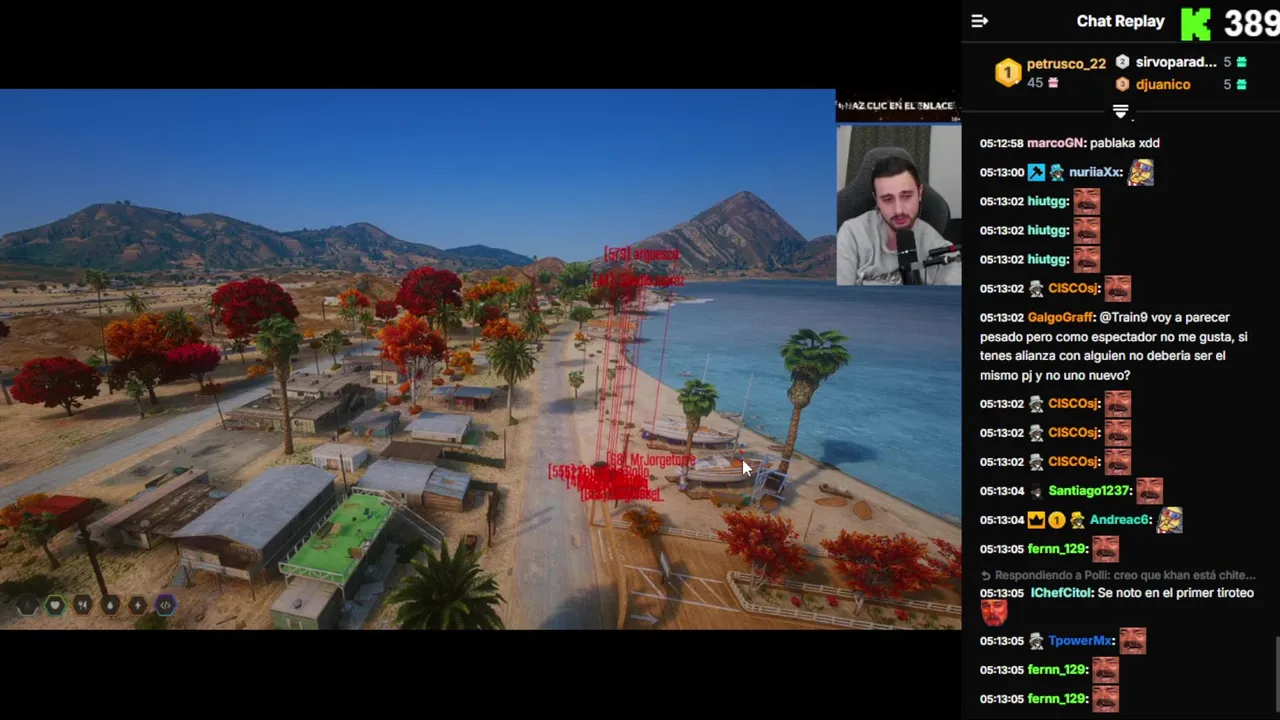Click the streamer webcam thumbnail
This screenshot has width=1280, height=720.
(898, 205)
